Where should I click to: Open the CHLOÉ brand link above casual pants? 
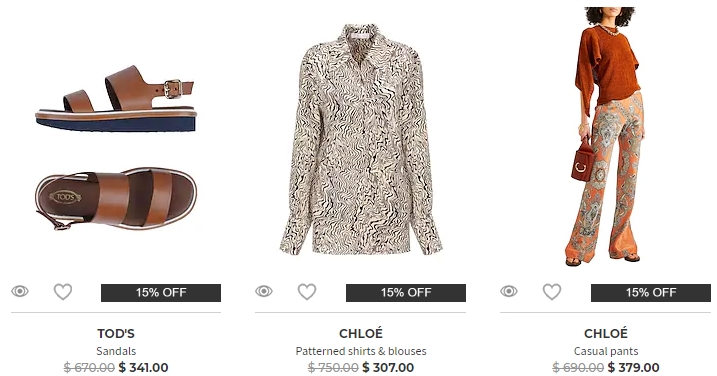606,333
